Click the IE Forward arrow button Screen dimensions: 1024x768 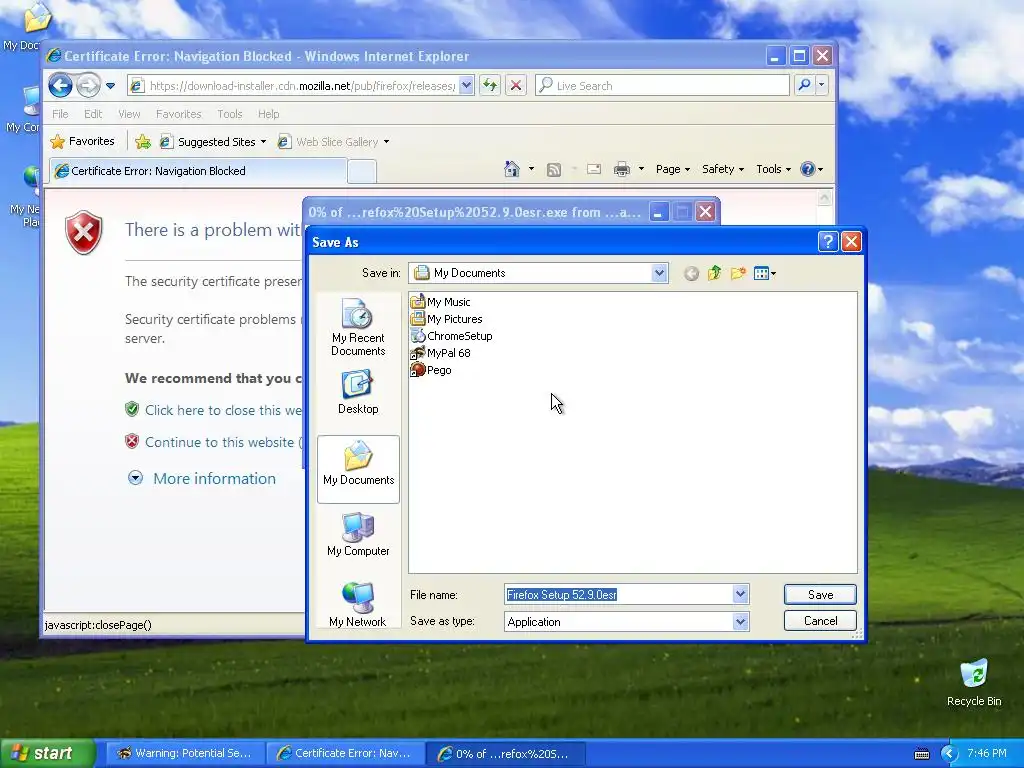(88, 86)
